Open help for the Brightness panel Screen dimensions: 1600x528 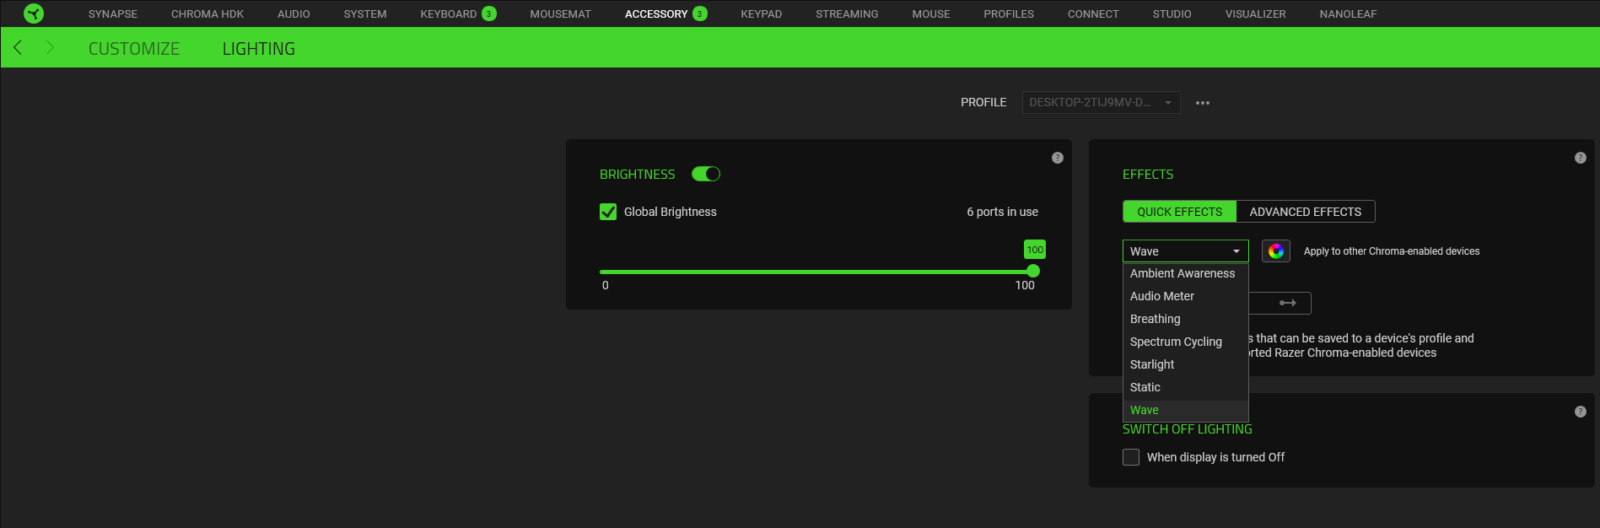(1057, 158)
